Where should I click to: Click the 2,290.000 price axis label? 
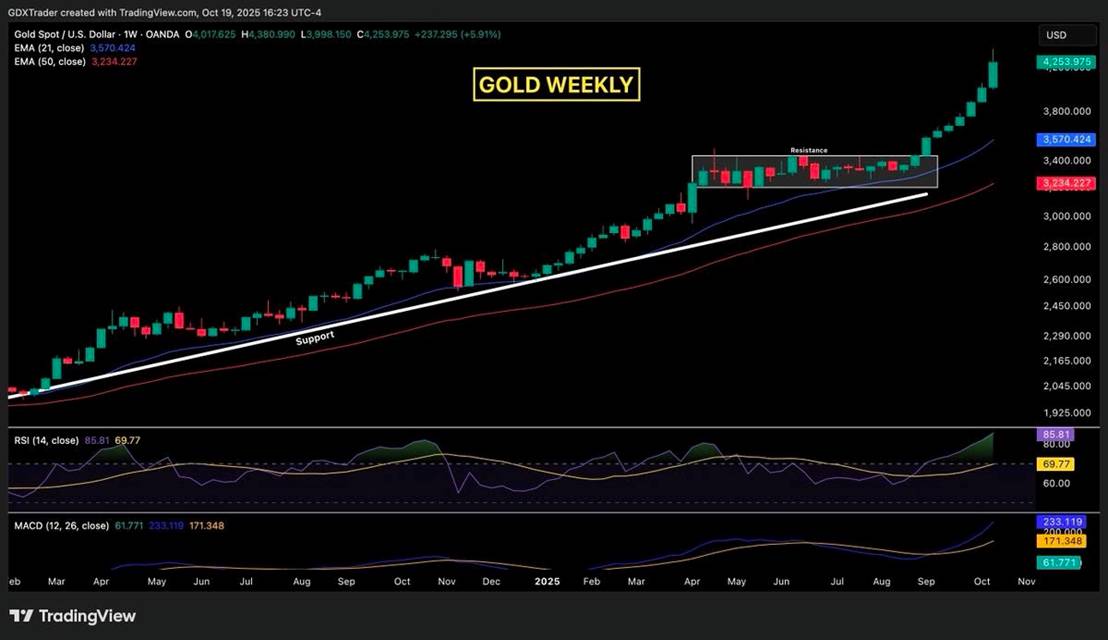coord(1067,336)
